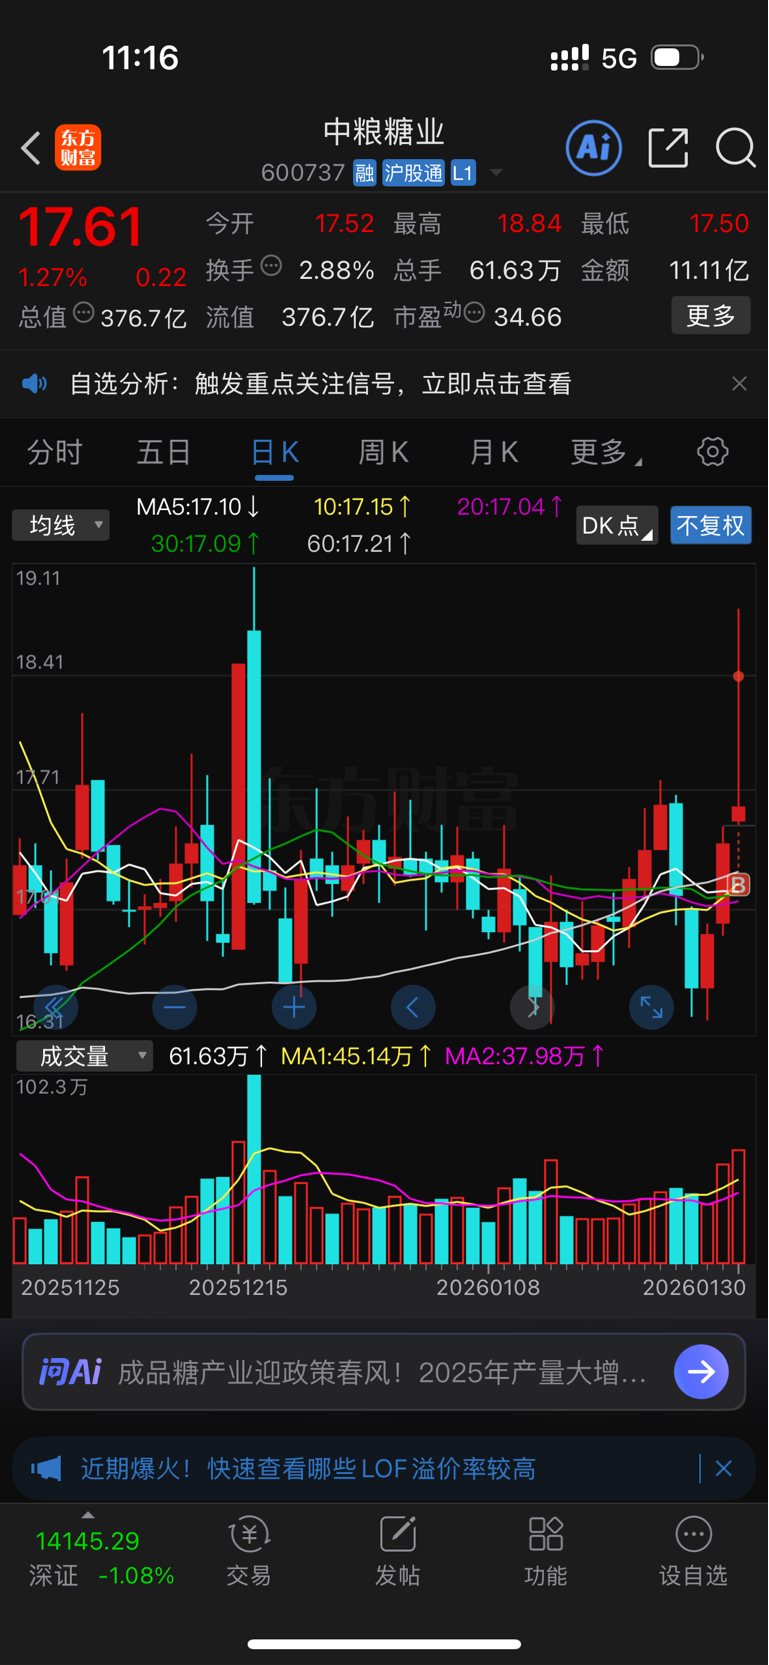The height and width of the screenshot is (1665, 769).
Task: Close the LOF promotion banner
Action: pos(724,1468)
